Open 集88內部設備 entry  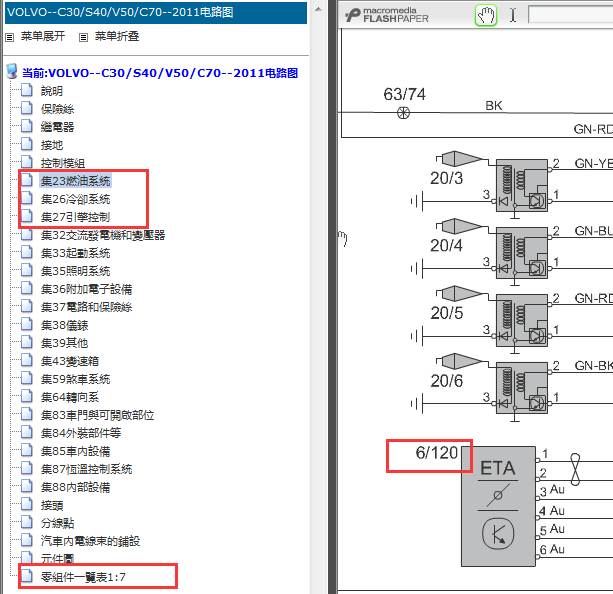point(75,487)
